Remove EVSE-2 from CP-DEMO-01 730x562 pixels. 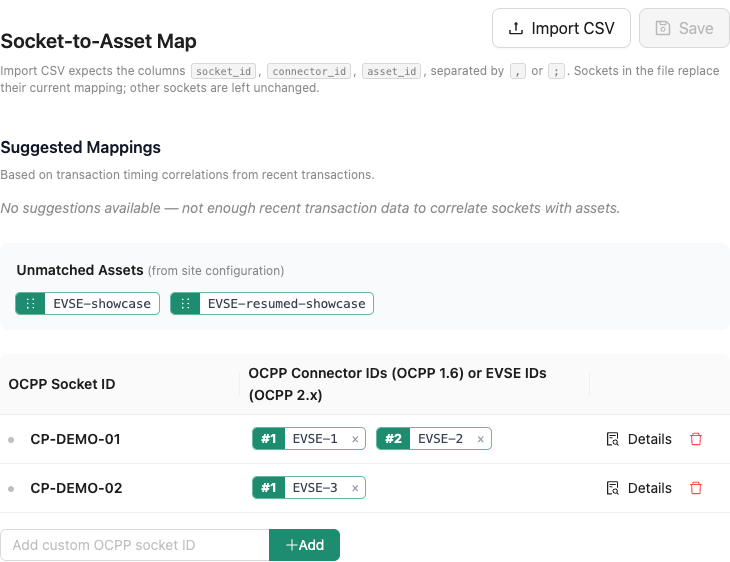pyautogui.click(x=481, y=439)
